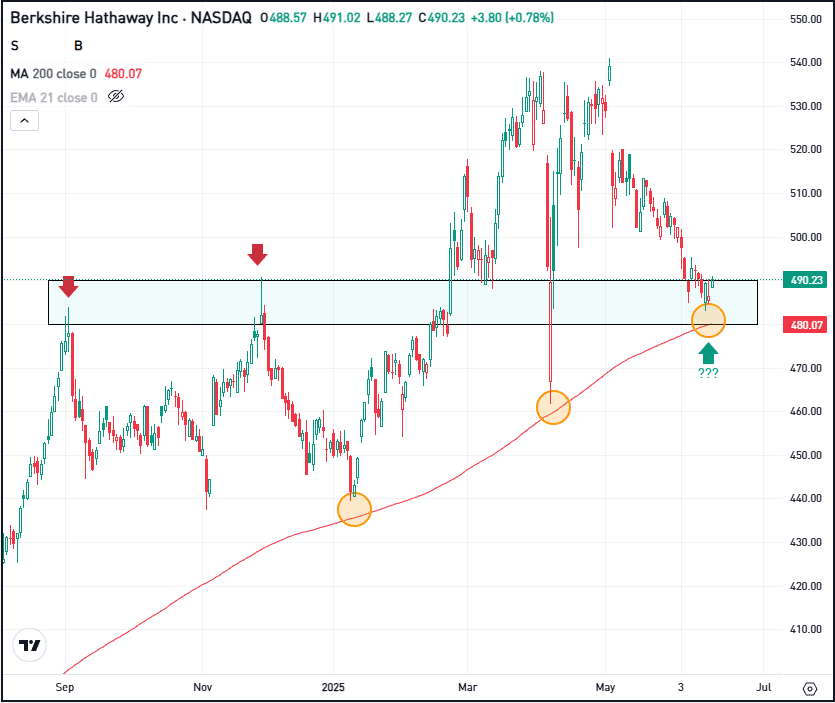Click the Sep label on time axis

pyautogui.click(x=65, y=687)
